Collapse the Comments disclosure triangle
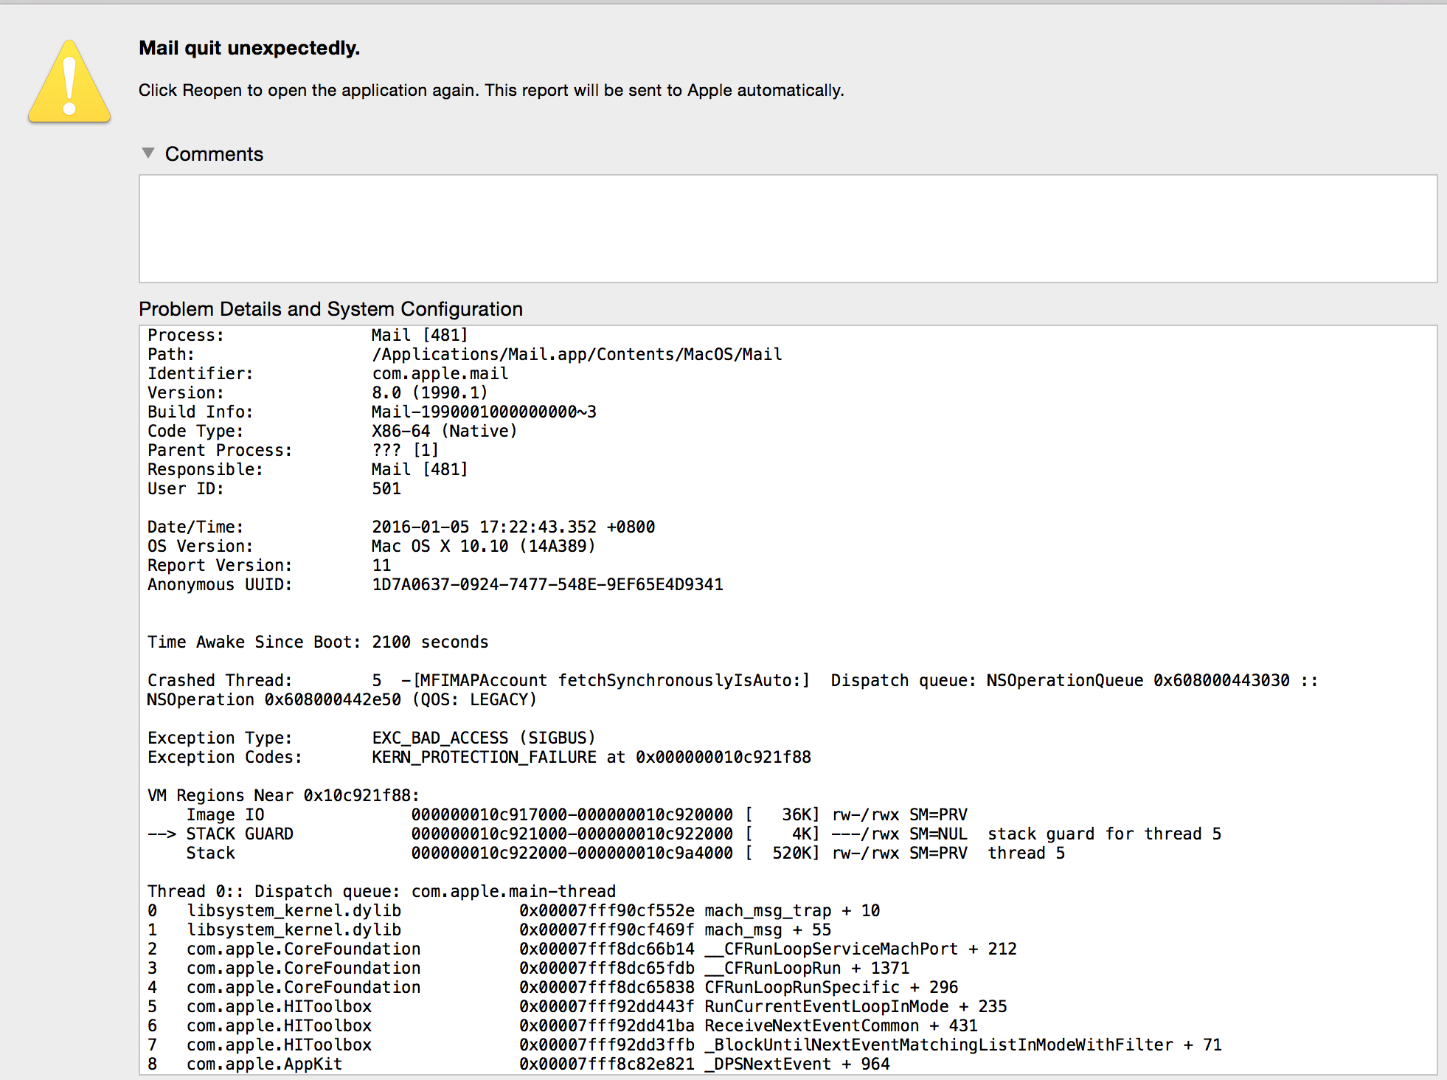This screenshot has height=1080, width=1447. [148, 153]
